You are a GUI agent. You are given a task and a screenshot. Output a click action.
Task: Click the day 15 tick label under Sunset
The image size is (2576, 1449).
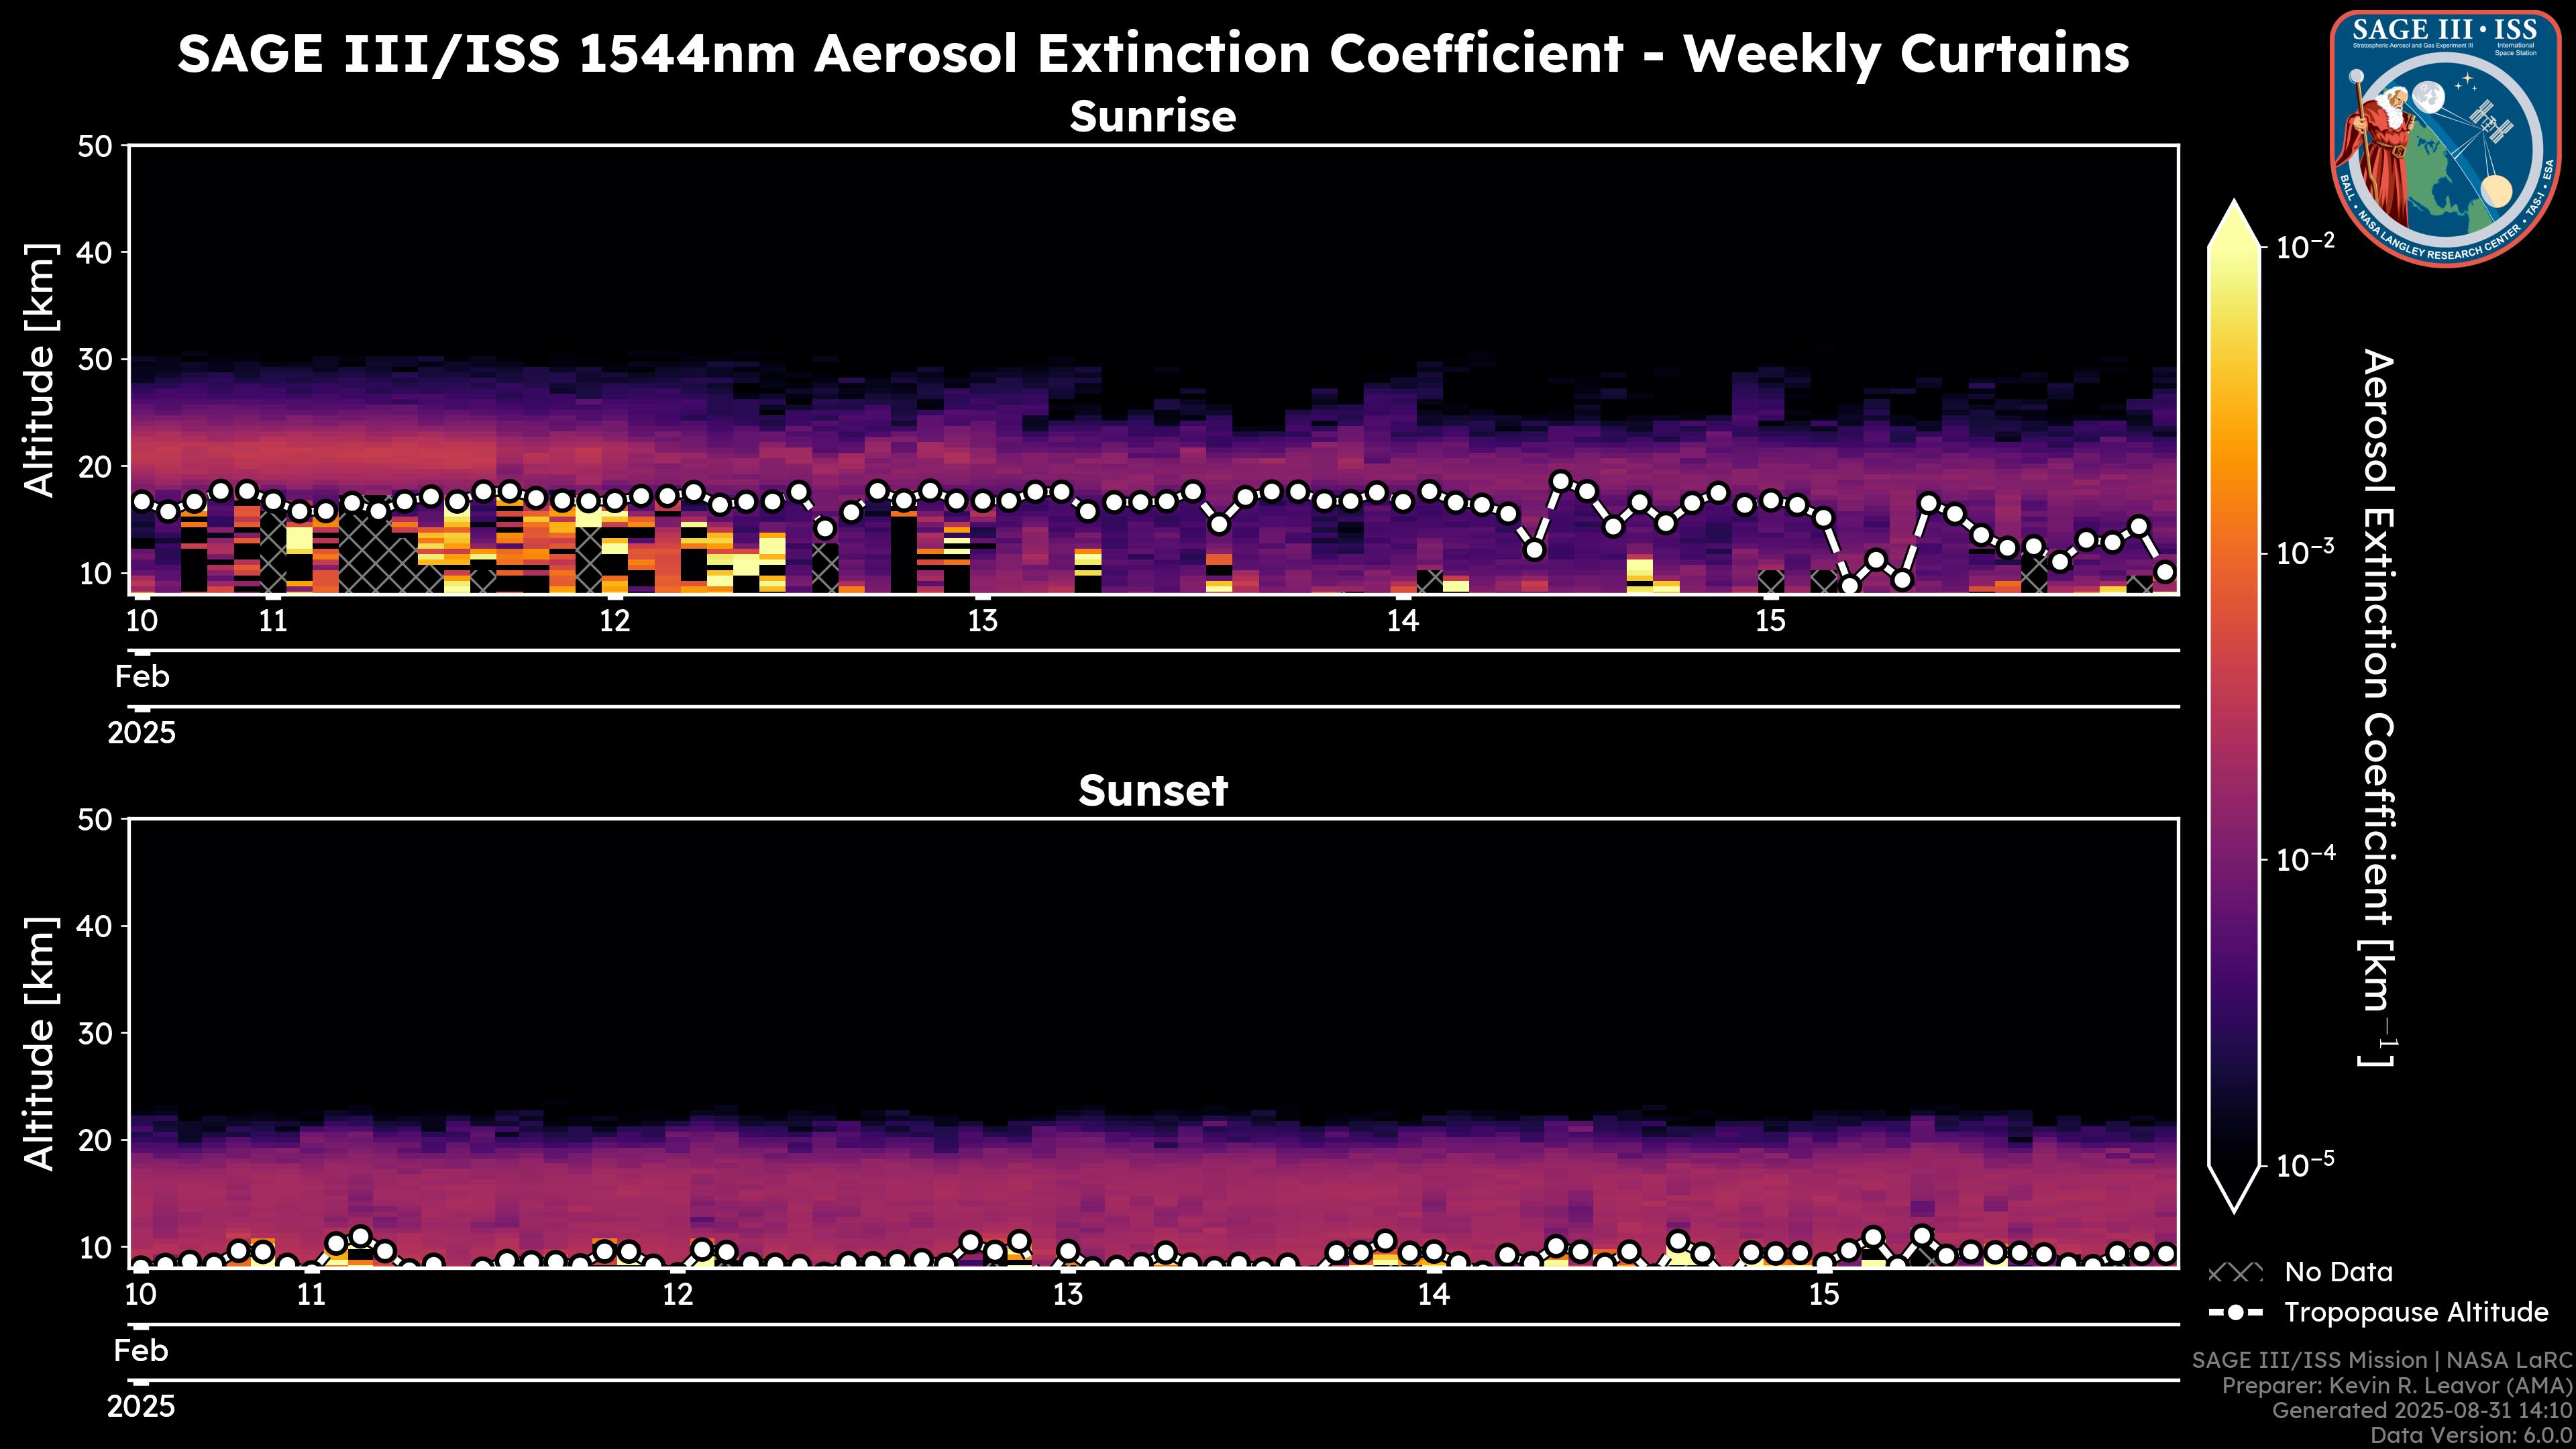1824,1295
